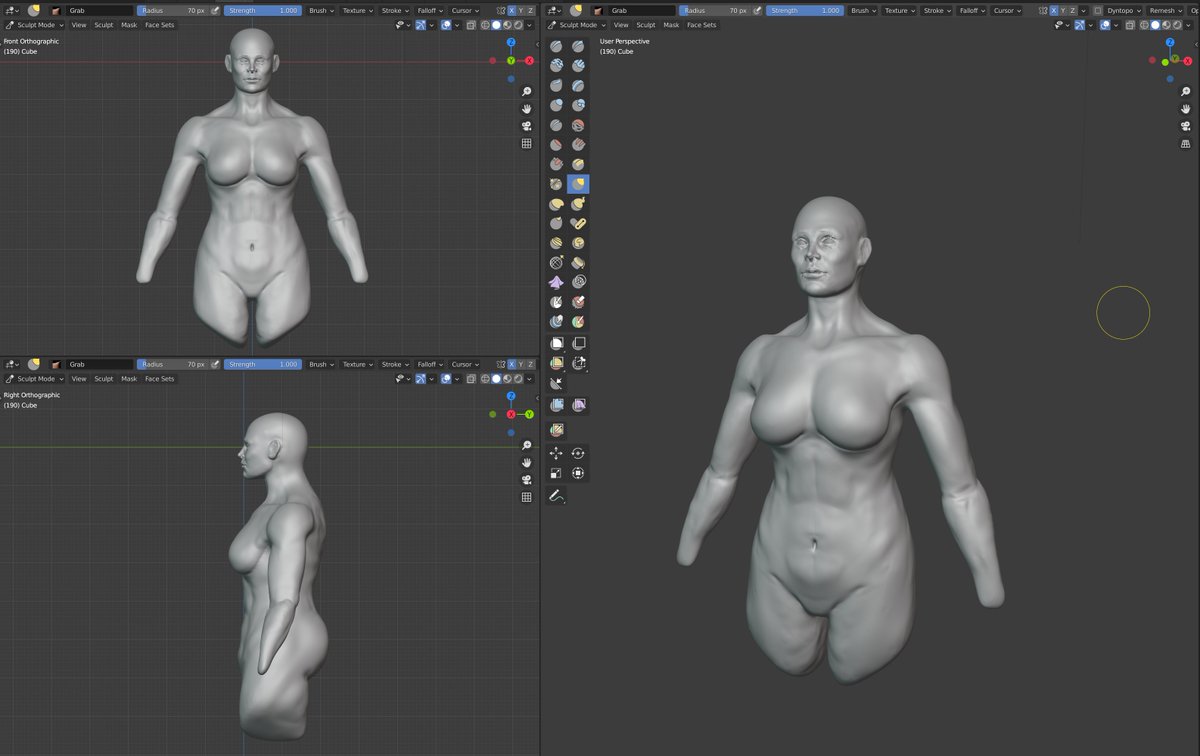Toggle camera view in User Perspective viewport
This screenshot has height=756, width=1200.
[x=1186, y=126]
